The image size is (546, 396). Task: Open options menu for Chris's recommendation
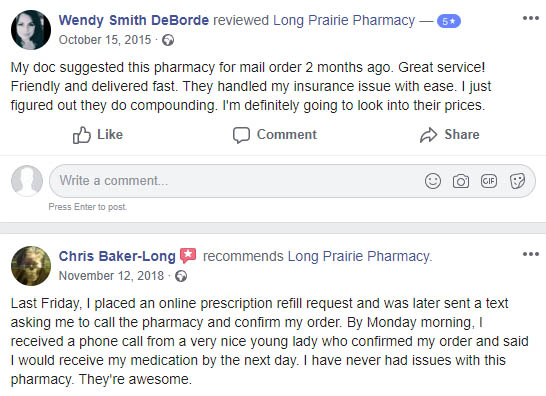click(x=531, y=254)
